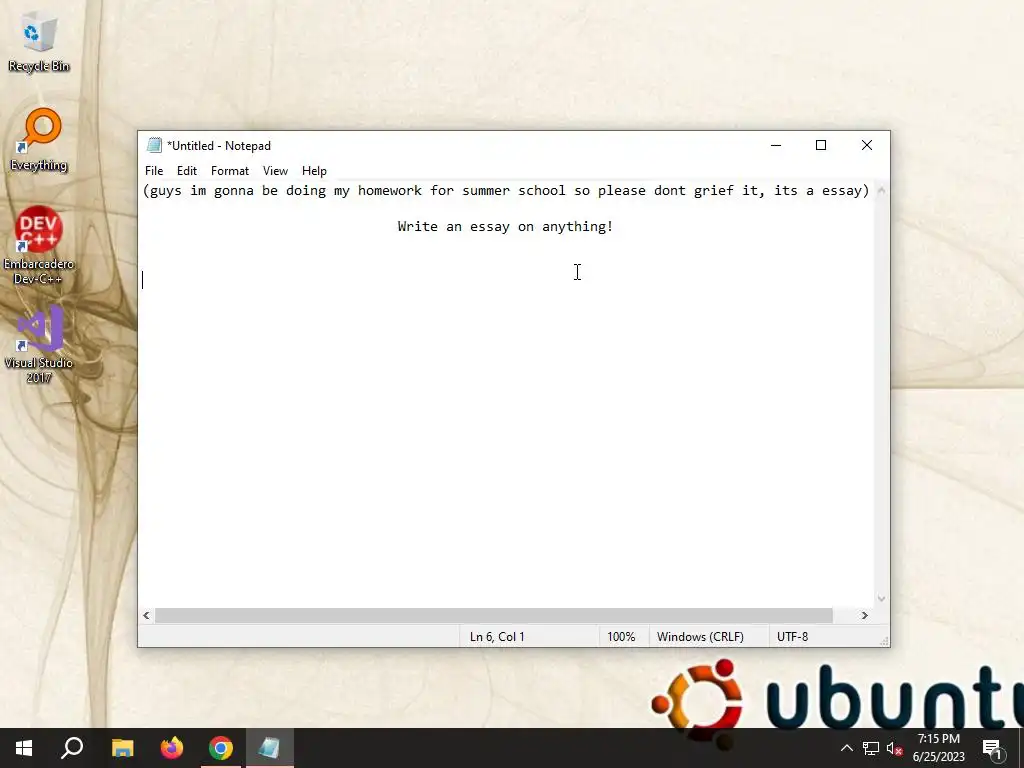Screen dimensions: 1024x768
Task: Open the clock showing 7:15 PM
Action: point(938,748)
